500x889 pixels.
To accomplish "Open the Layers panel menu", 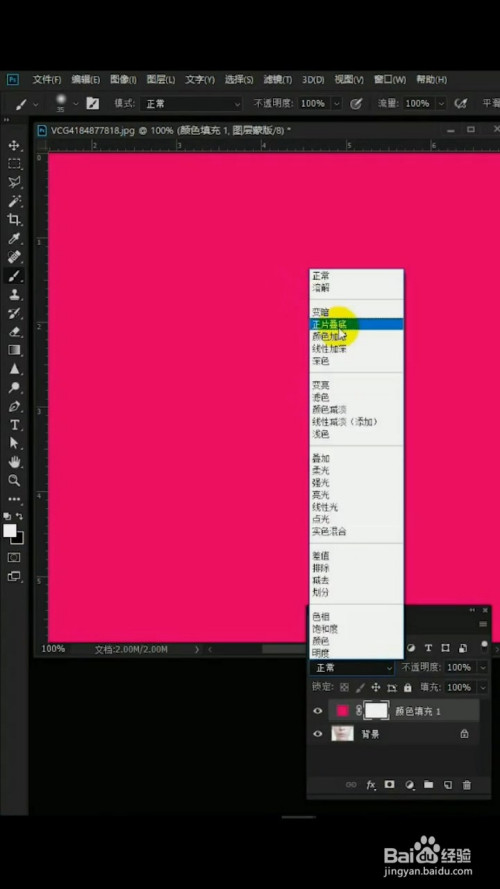I will (483, 624).
